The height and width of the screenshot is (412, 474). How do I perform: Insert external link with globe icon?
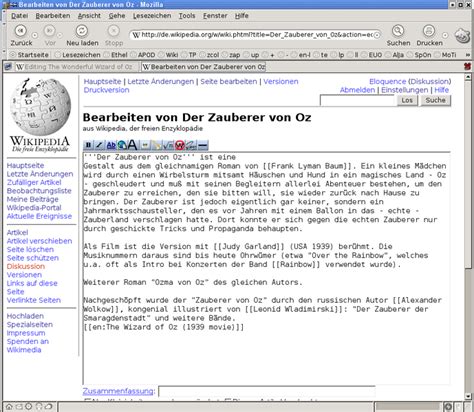coord(122,145)
